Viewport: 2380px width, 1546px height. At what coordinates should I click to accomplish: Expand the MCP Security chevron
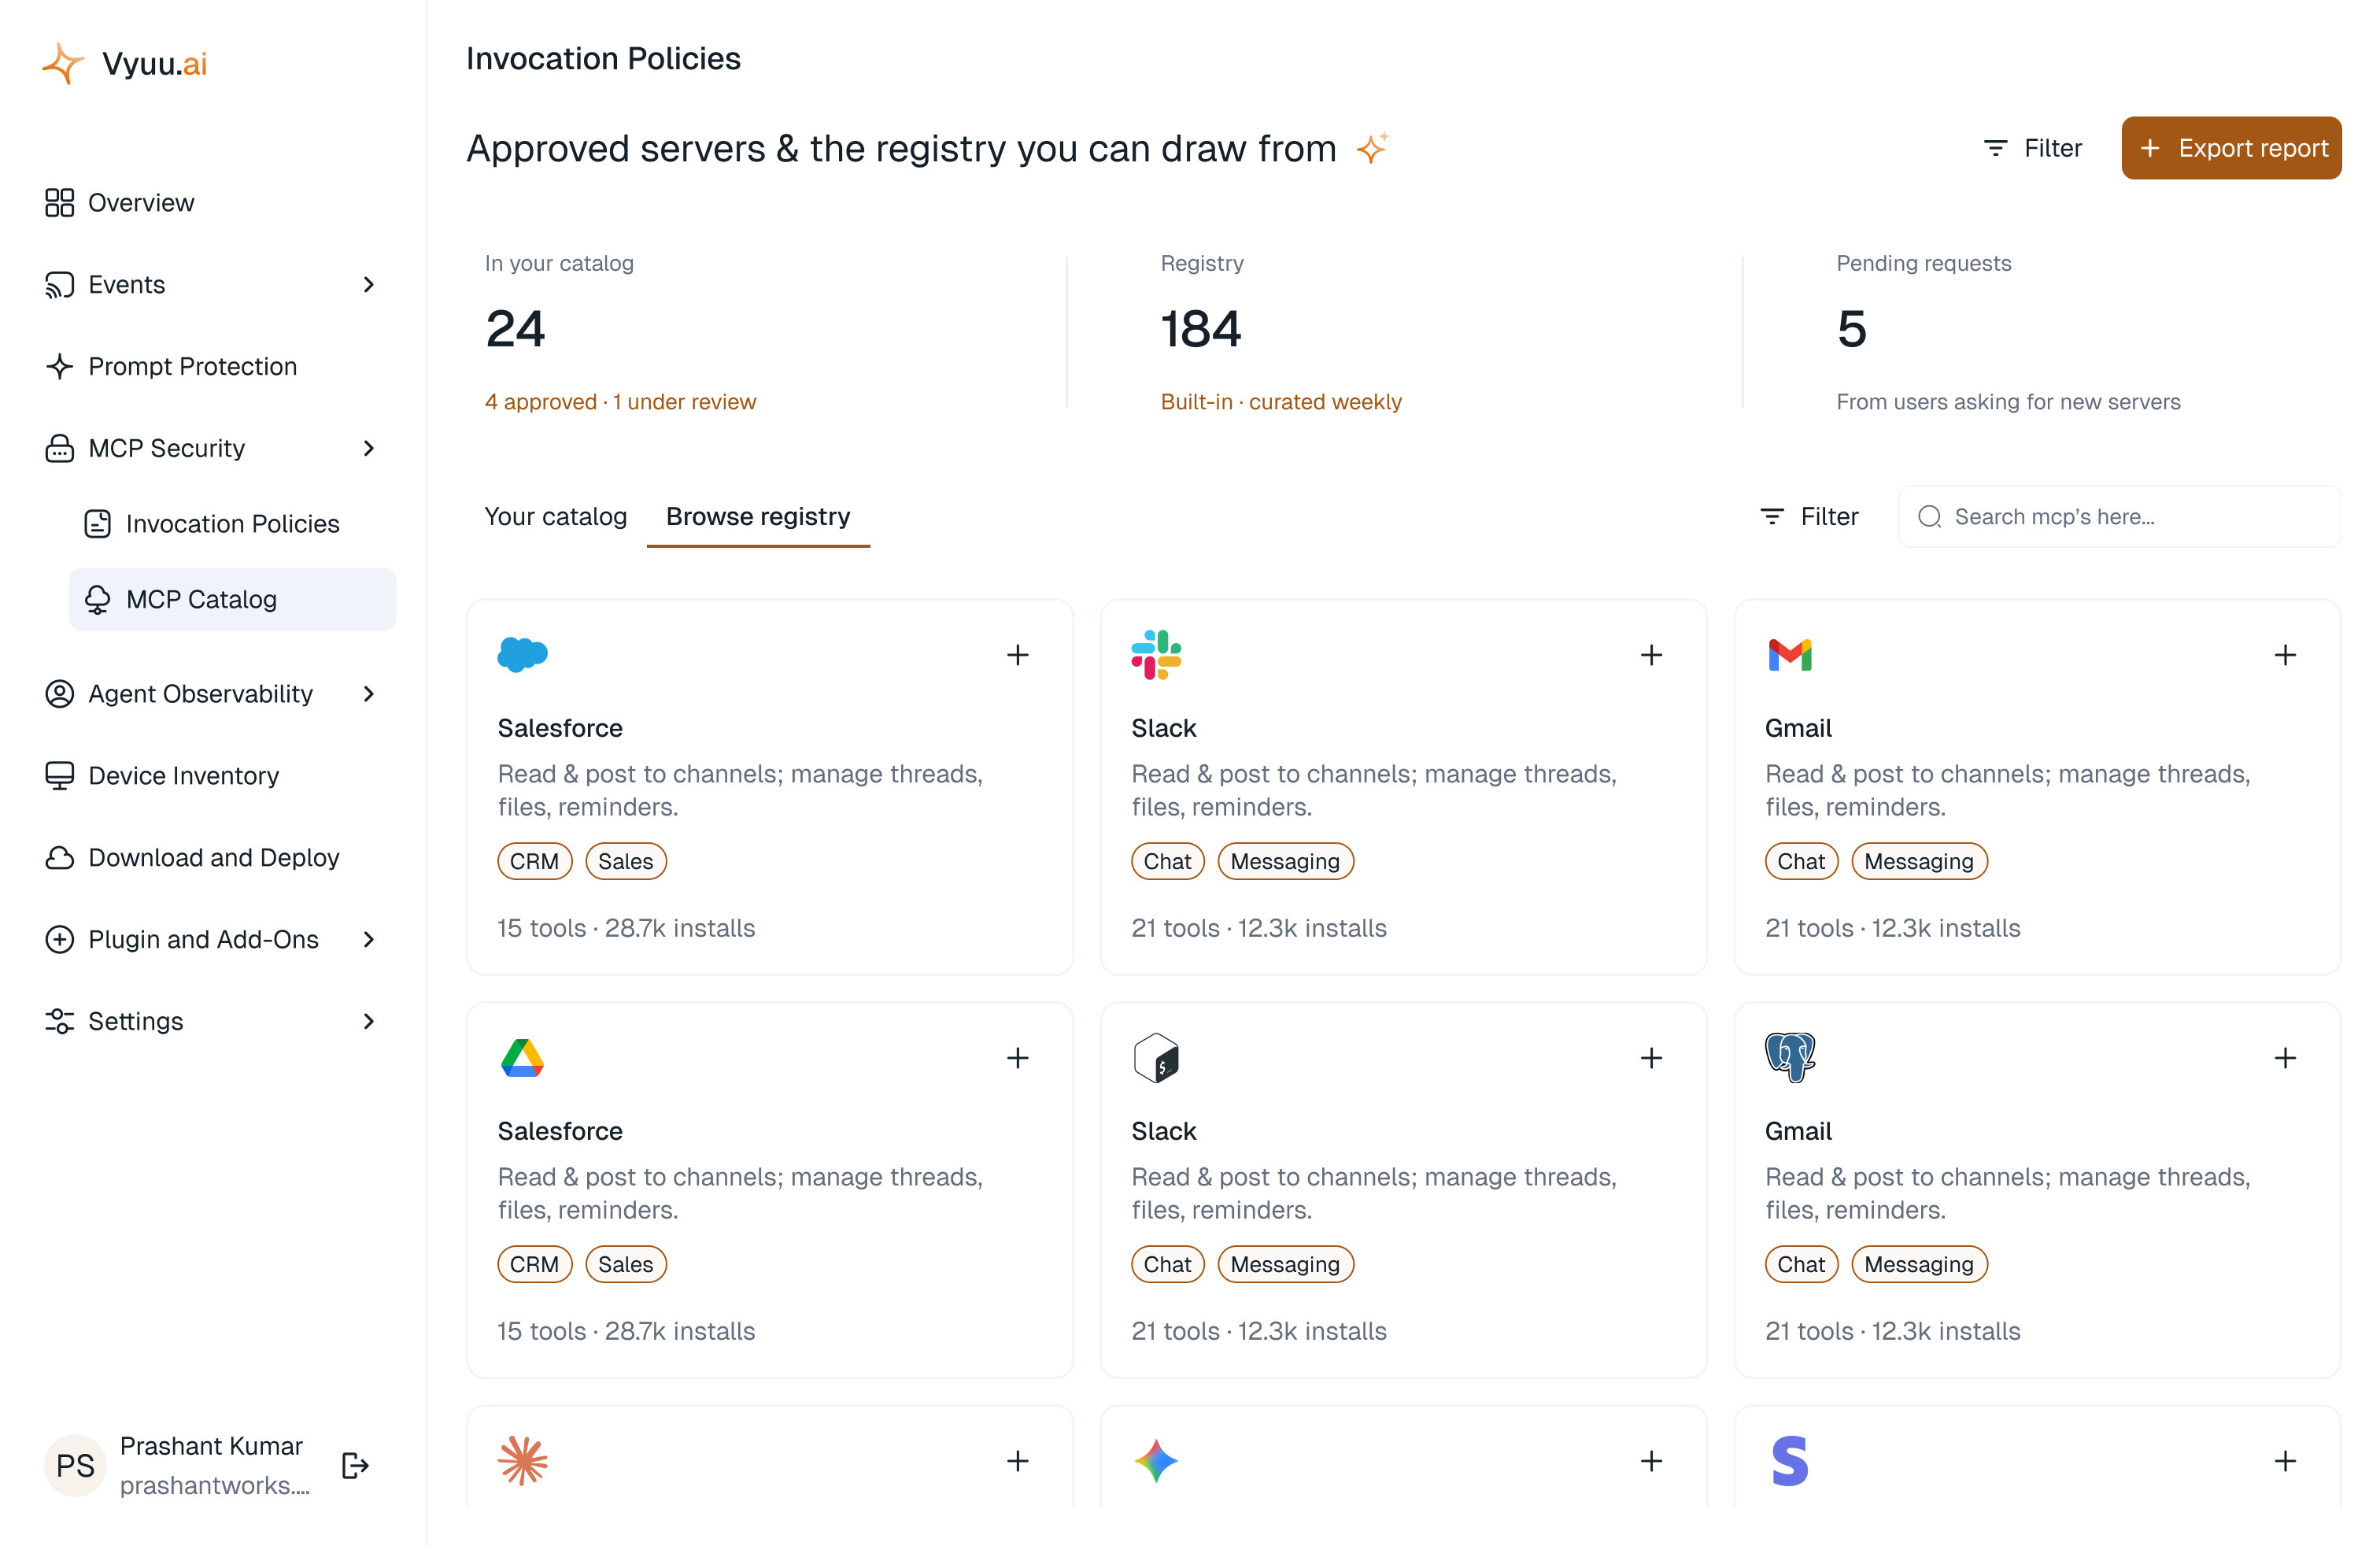(368, 448)
